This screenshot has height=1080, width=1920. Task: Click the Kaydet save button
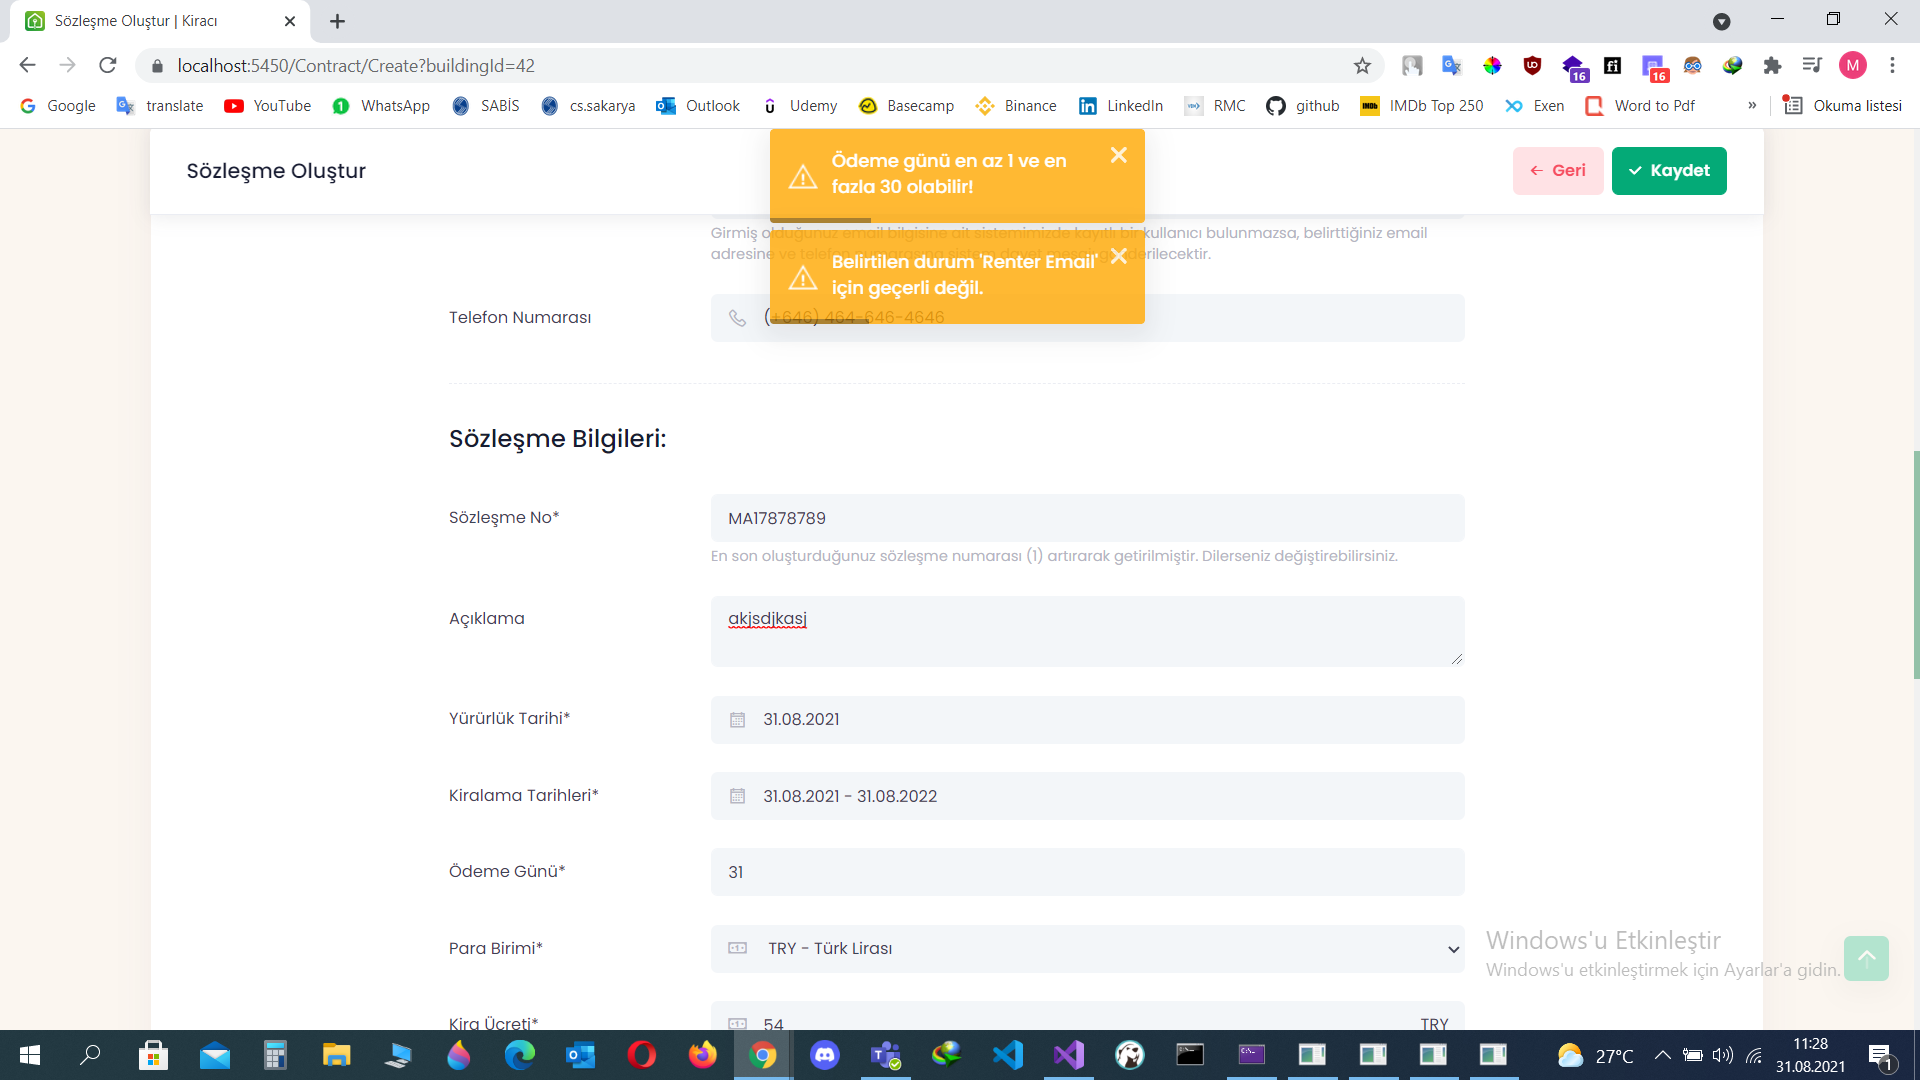[x=1668, y=171]
